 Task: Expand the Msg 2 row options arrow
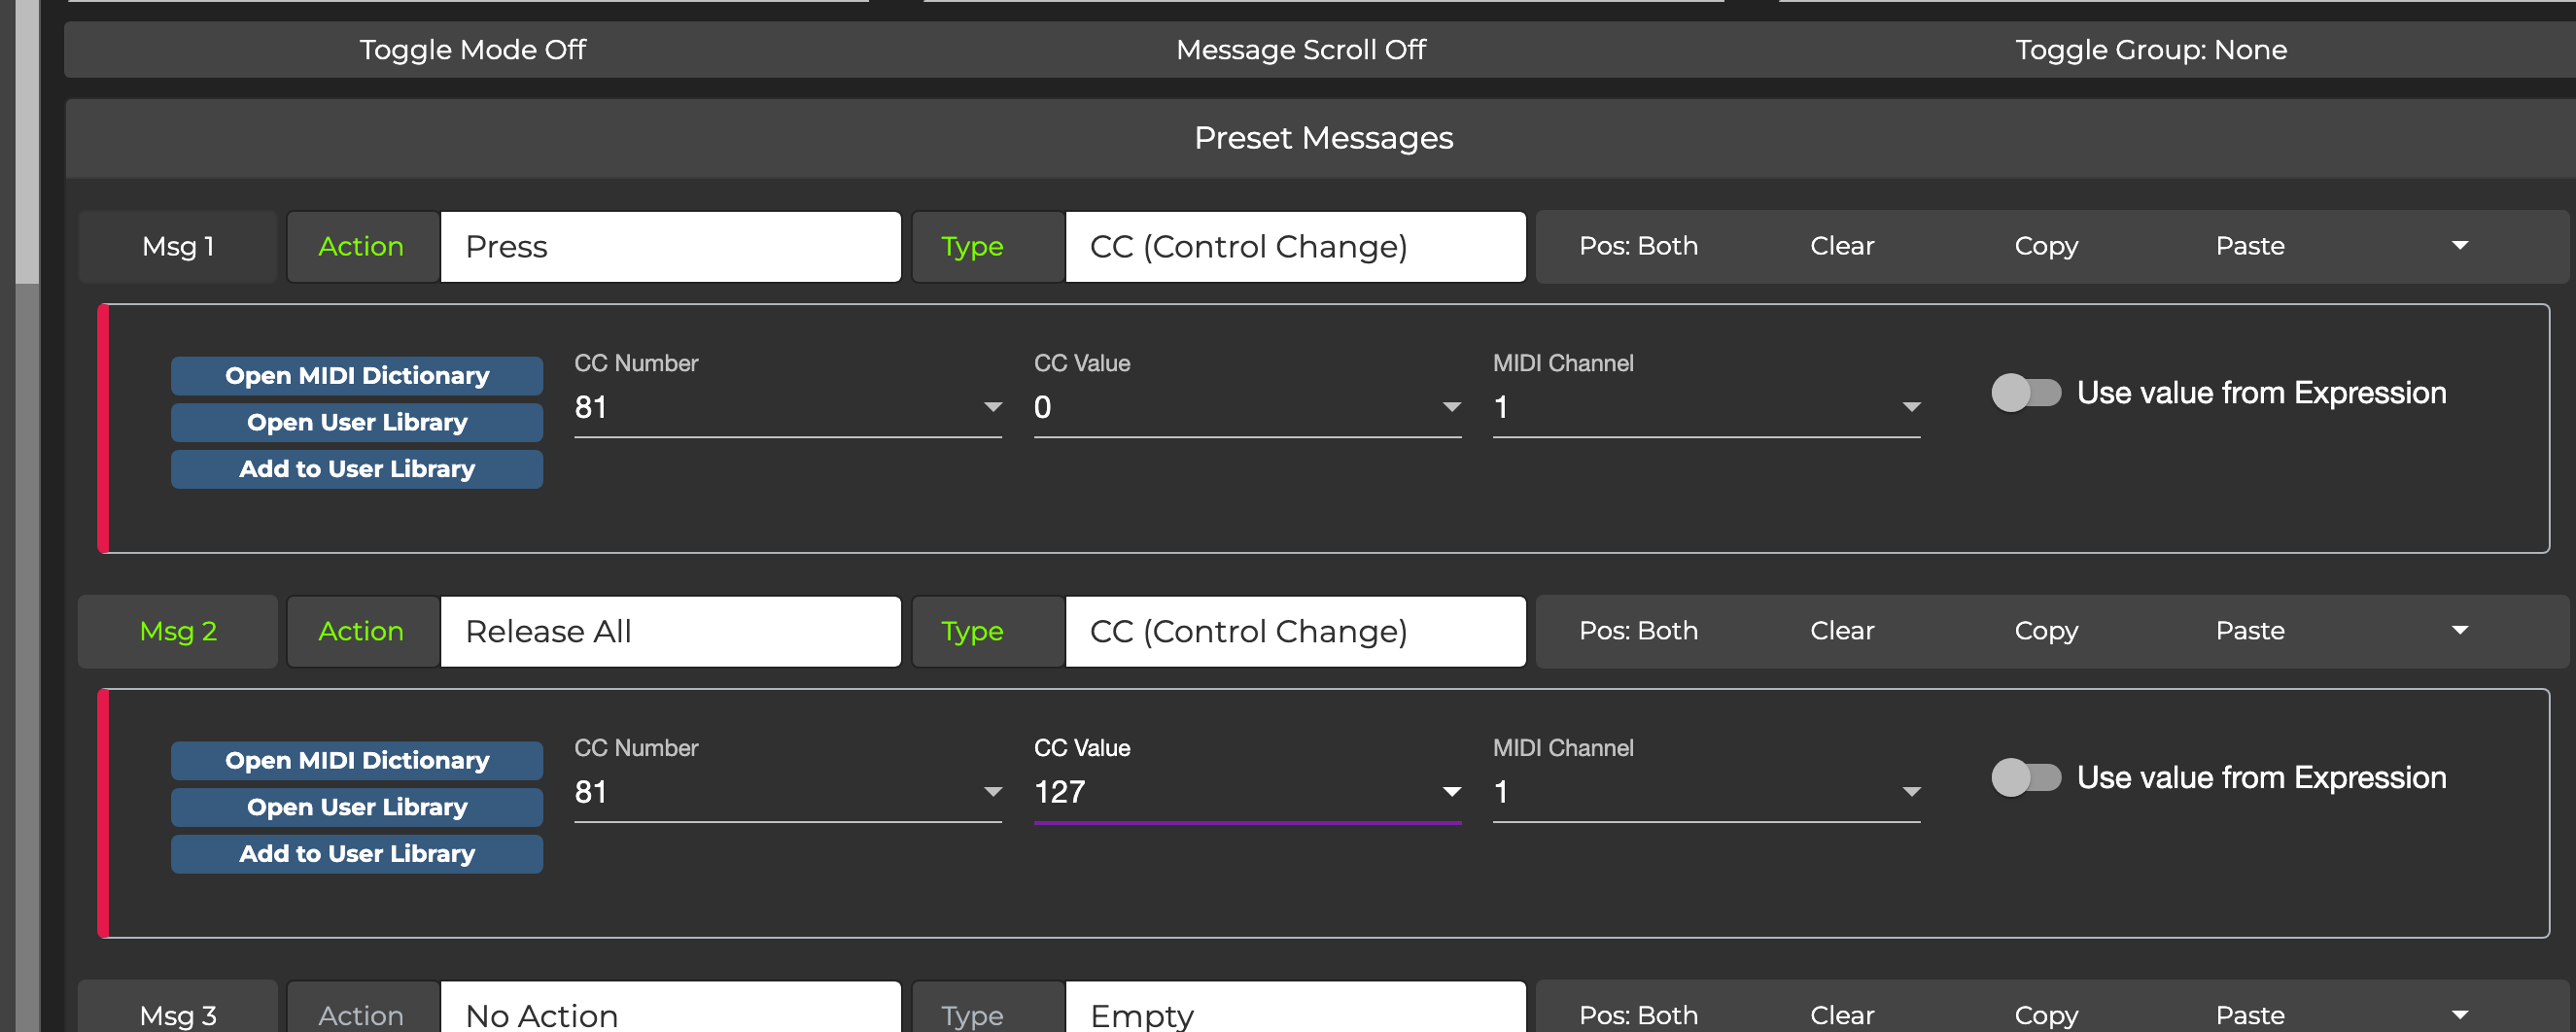coord(2459,631)
